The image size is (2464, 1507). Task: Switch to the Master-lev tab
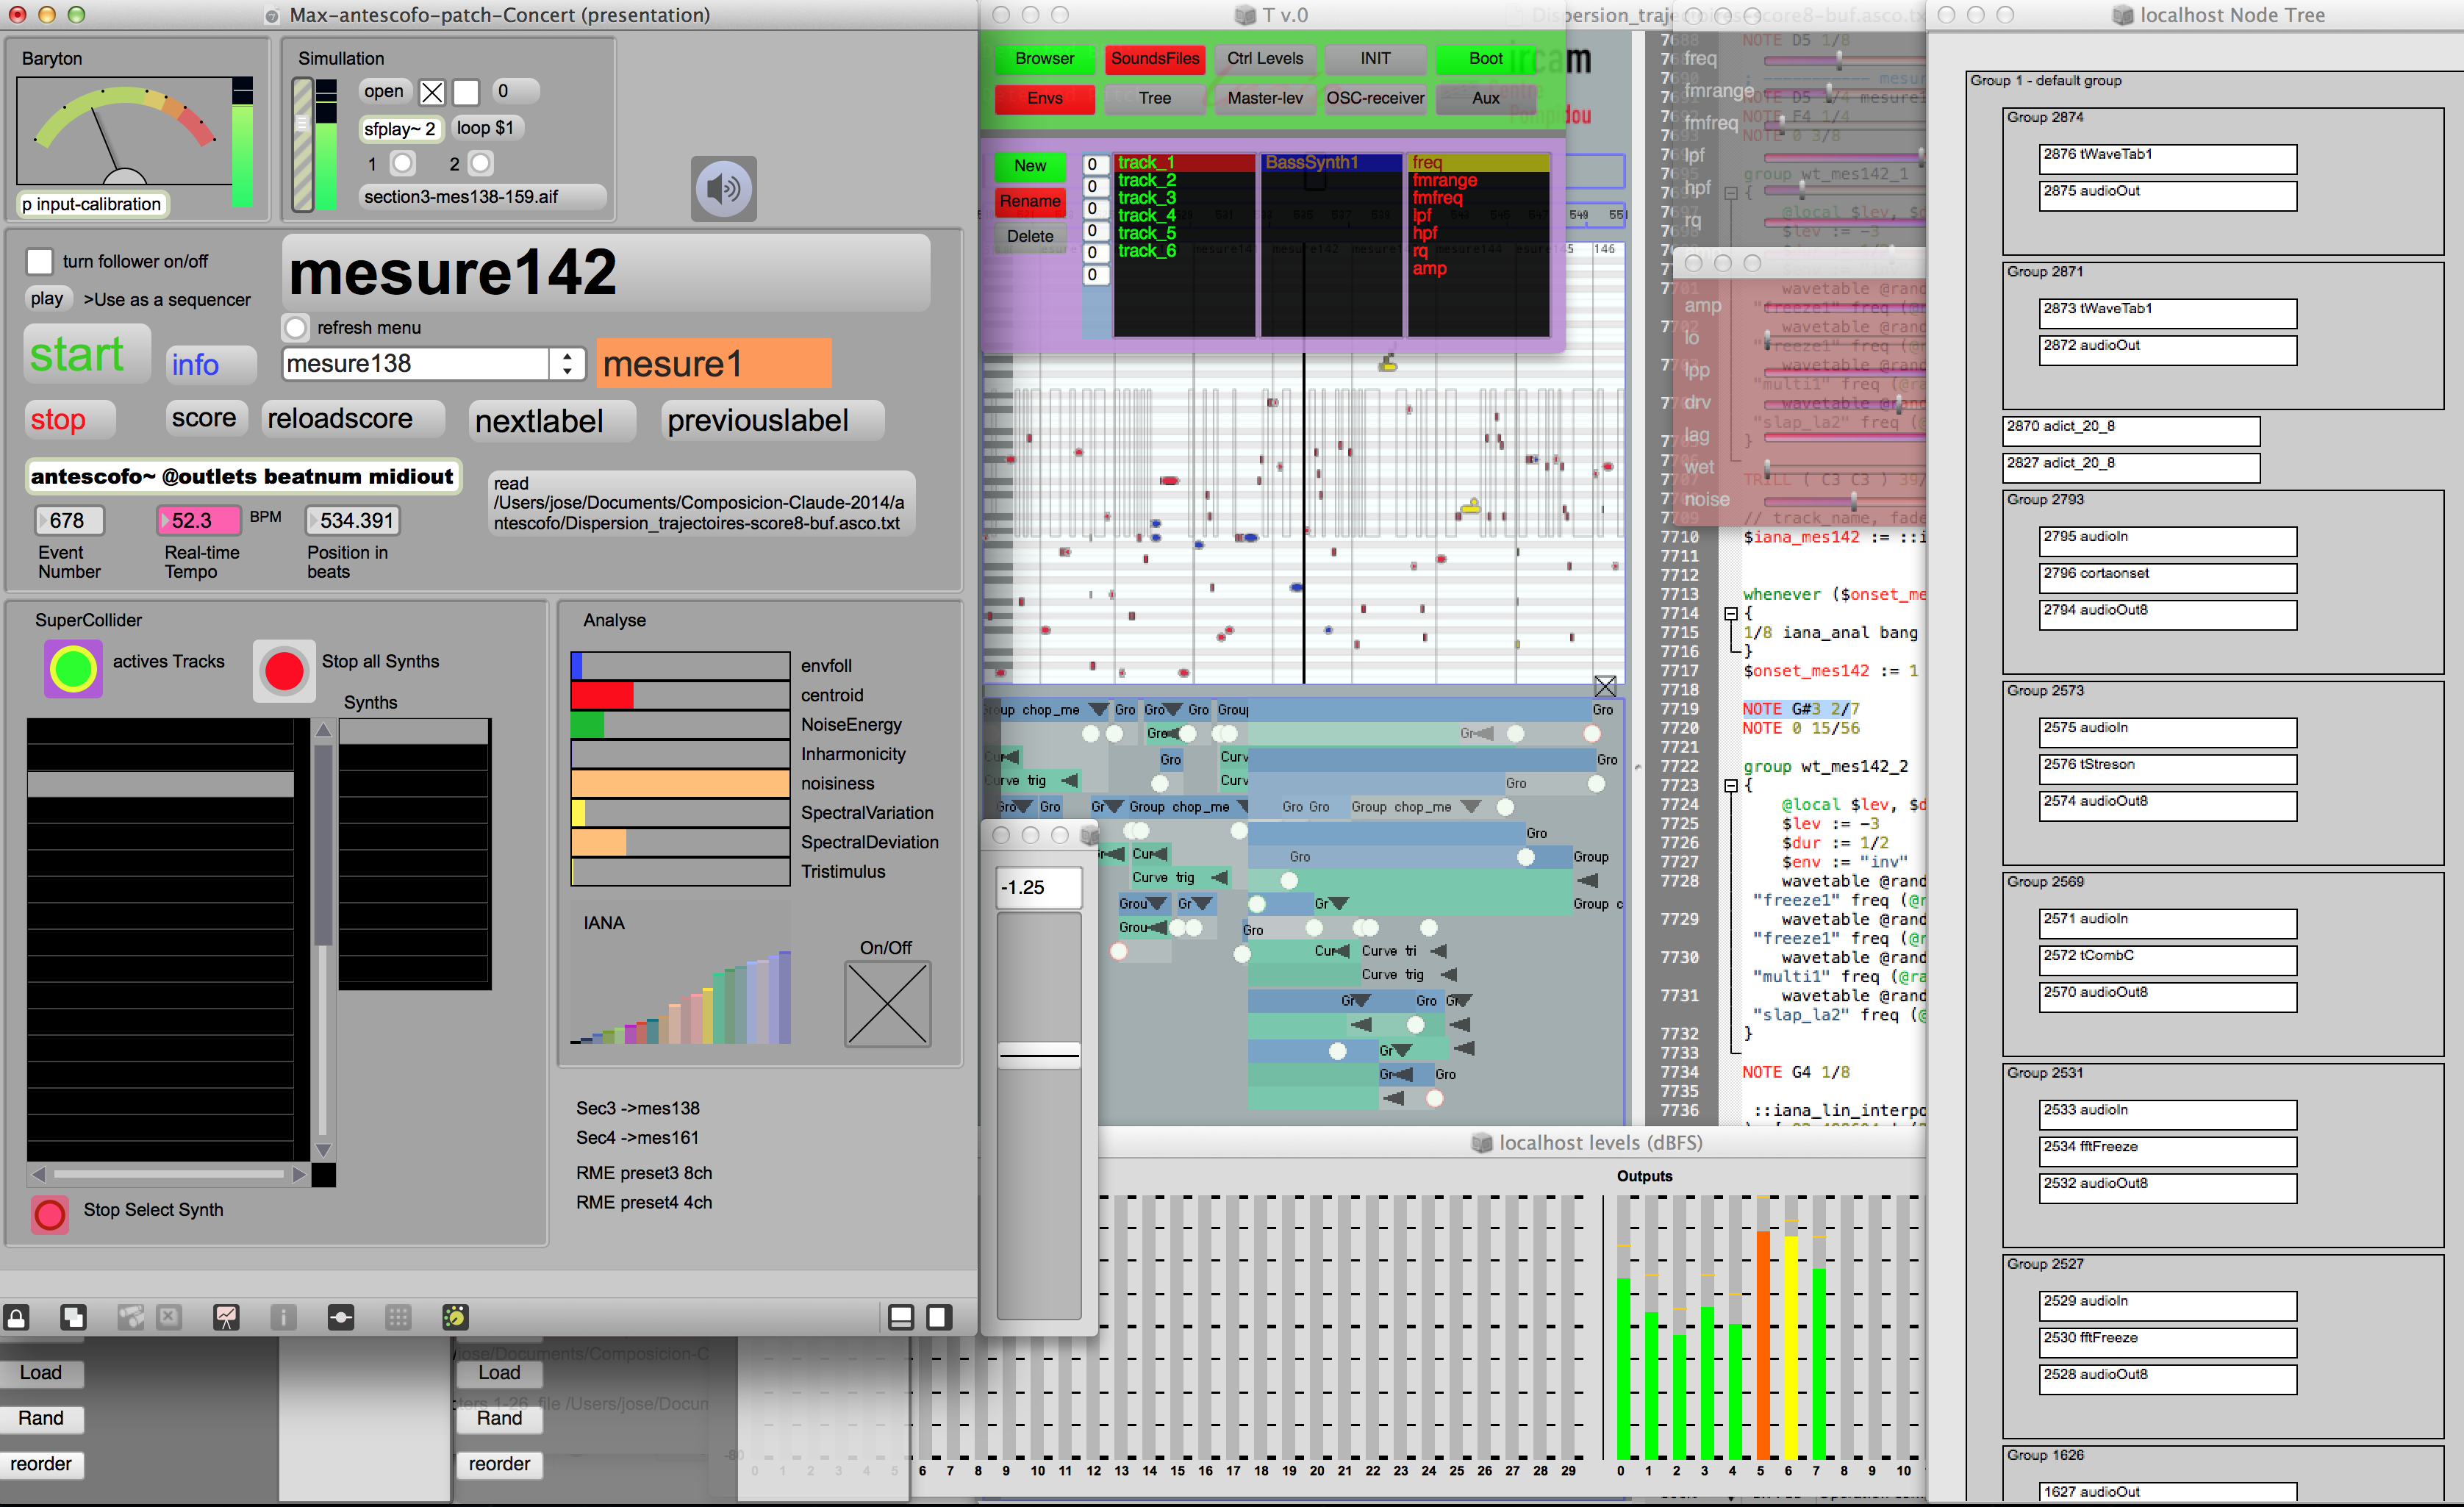pyautogui.click(x=1264, y=98)
